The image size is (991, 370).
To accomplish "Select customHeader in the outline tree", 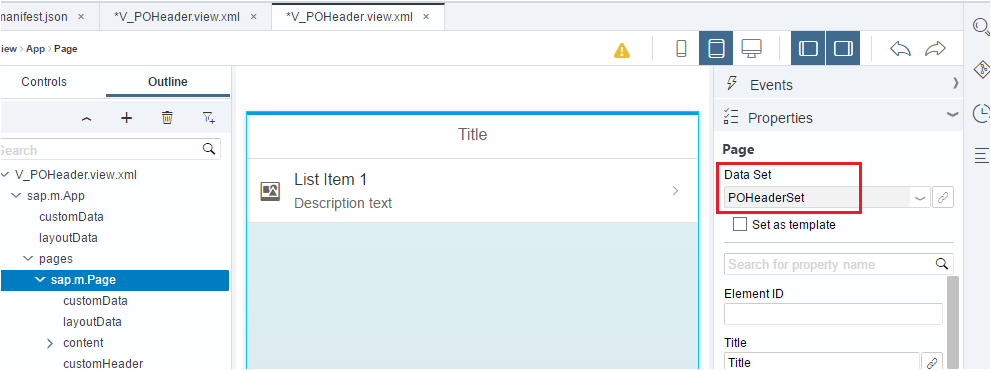I will [x=103, y=363].
